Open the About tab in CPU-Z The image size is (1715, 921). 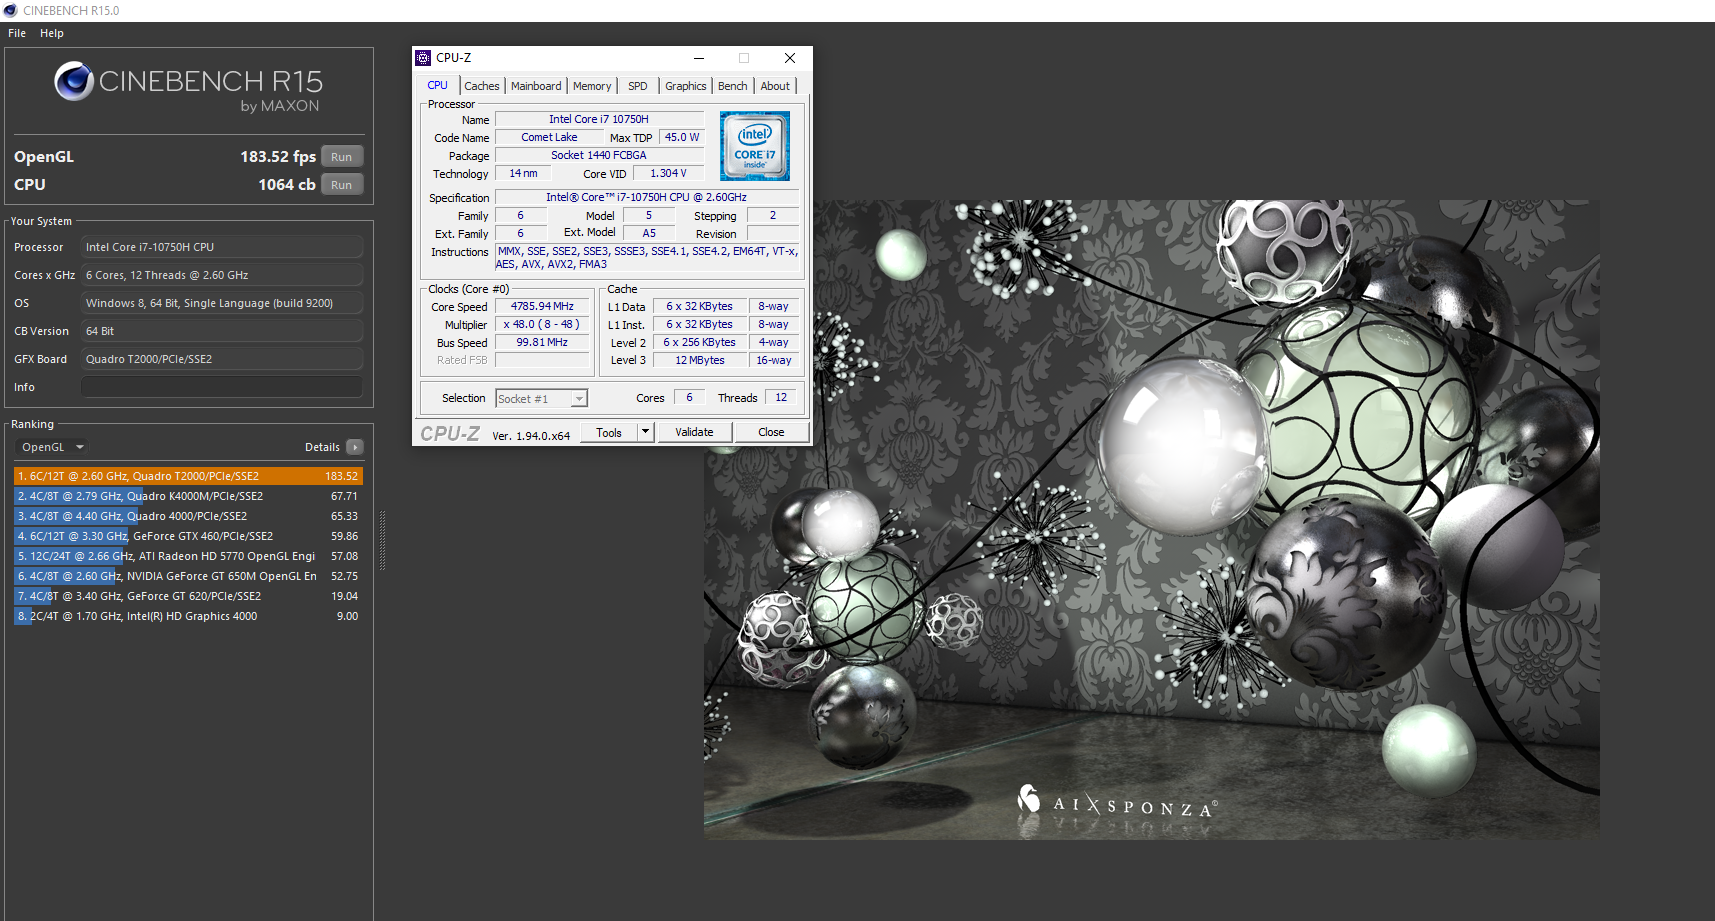(x=775, y=86)
